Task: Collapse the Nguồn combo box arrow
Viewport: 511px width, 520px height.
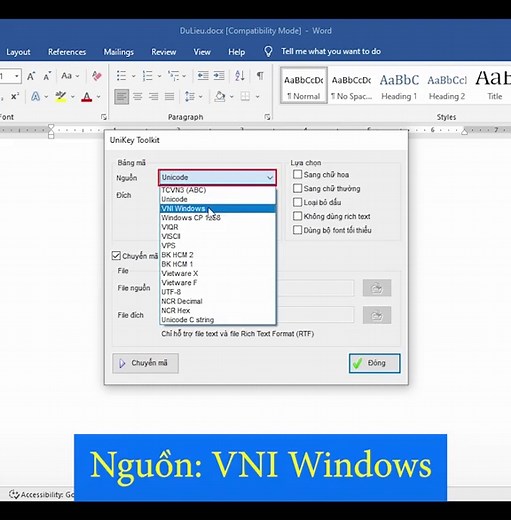Action: click(270, 178)
